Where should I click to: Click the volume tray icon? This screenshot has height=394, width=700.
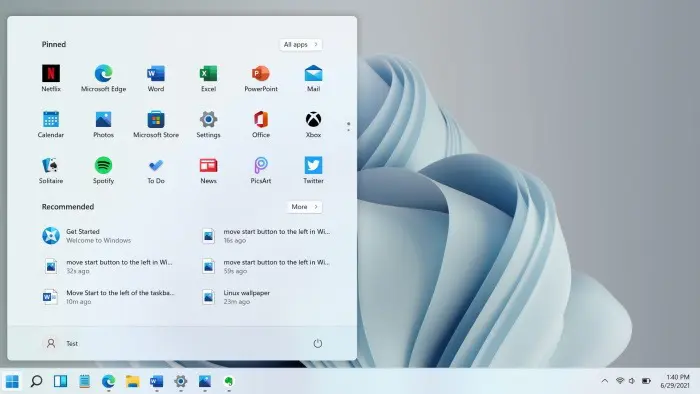click(x=632, y=381)
